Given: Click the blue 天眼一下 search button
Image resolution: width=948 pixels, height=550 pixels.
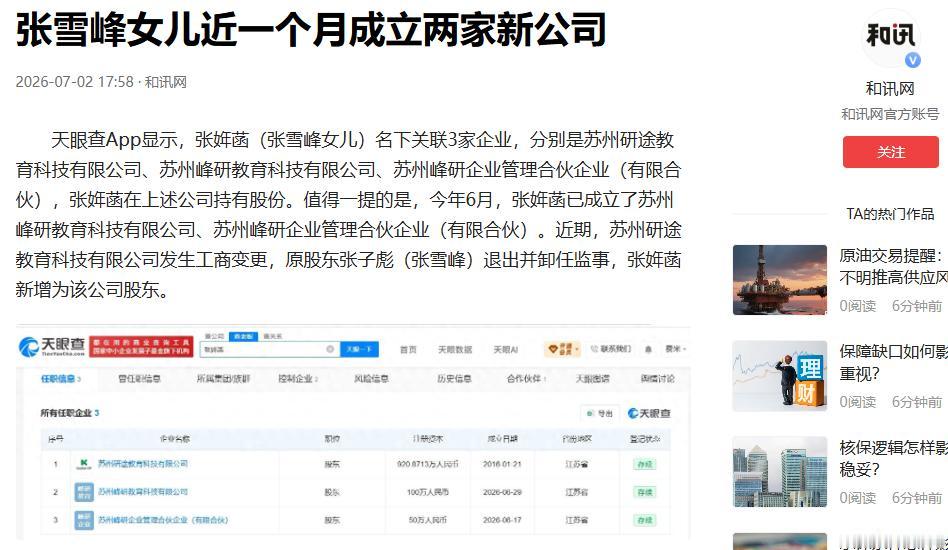Looking at the screenshot, I should tap(360, 349).
